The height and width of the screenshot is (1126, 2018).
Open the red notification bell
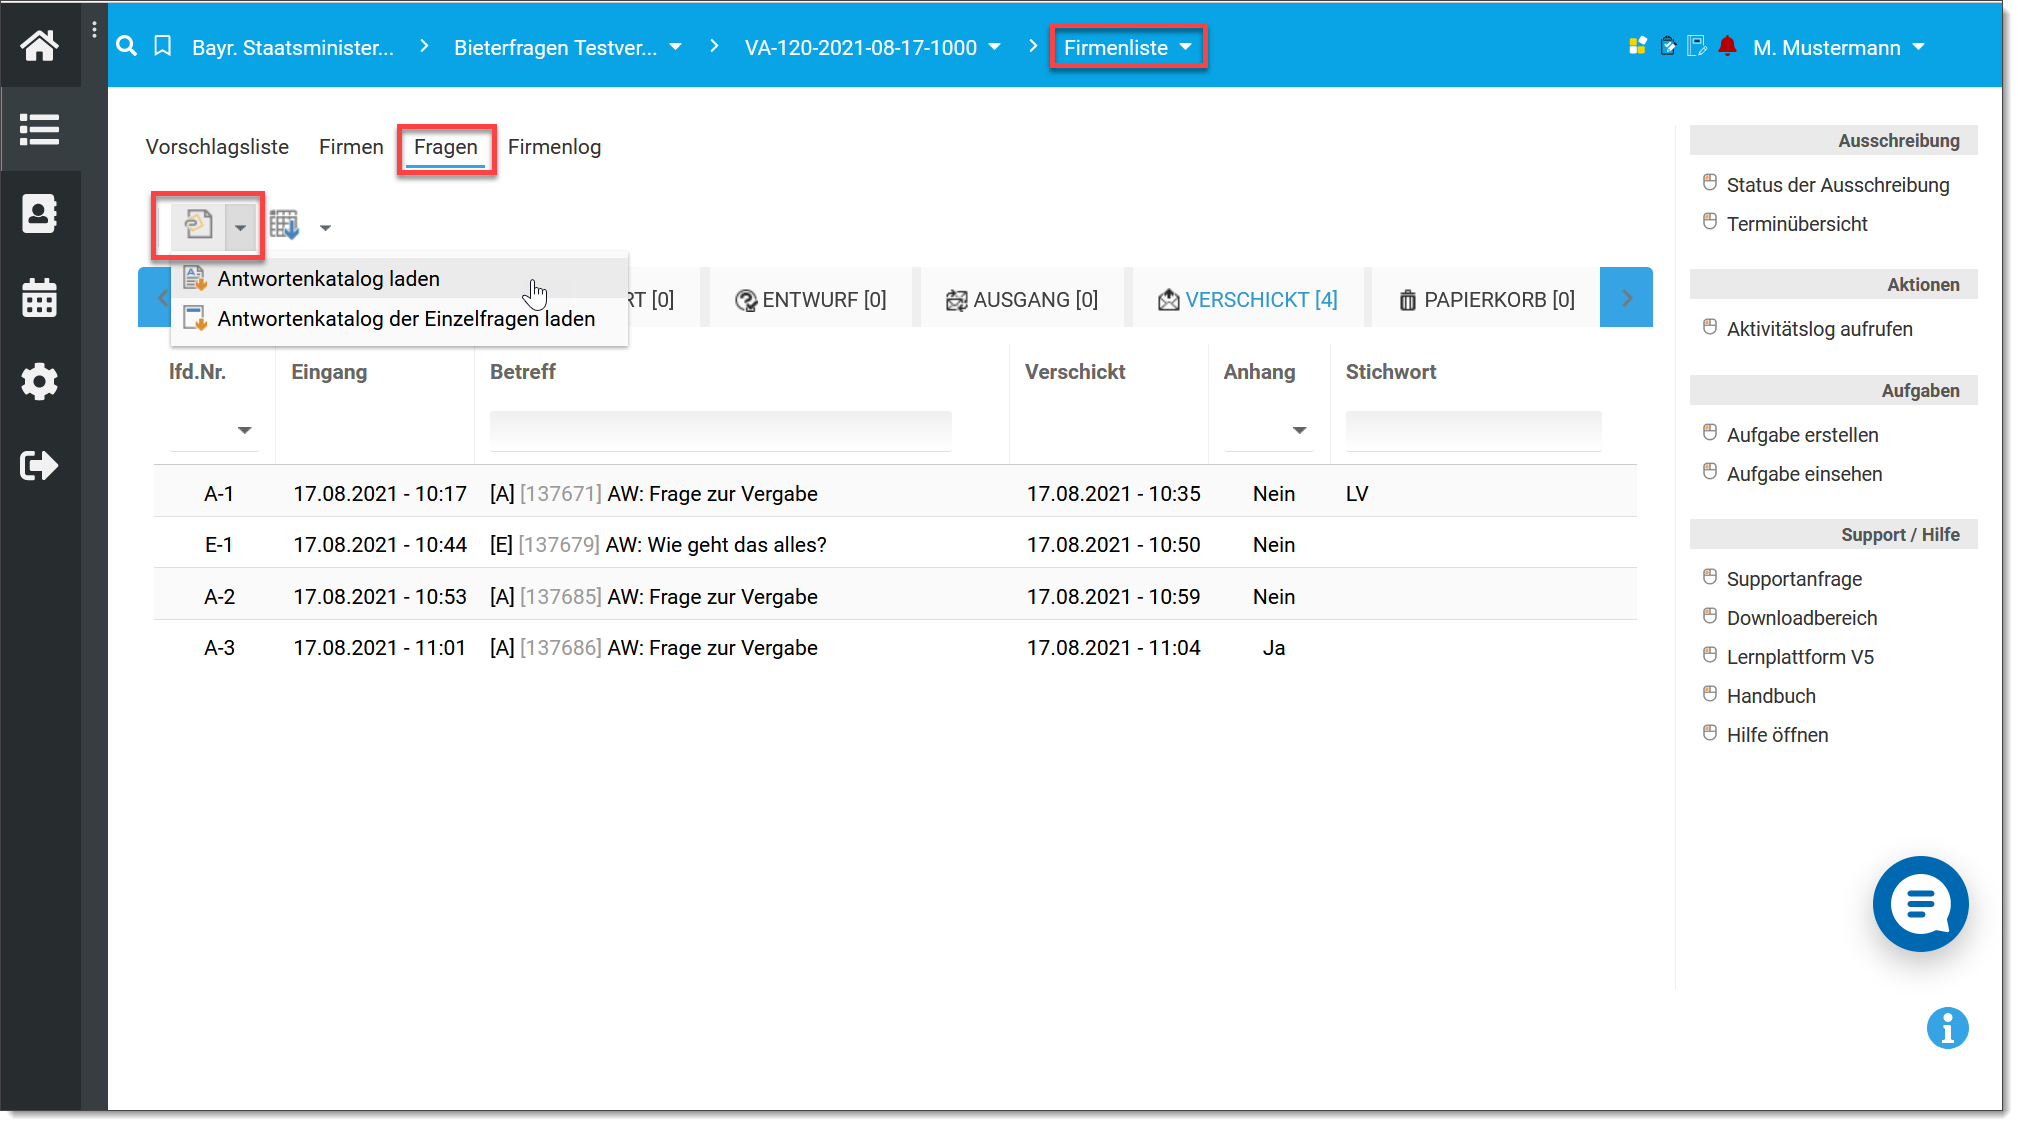pyautogui.click(x=1727, y=46)
